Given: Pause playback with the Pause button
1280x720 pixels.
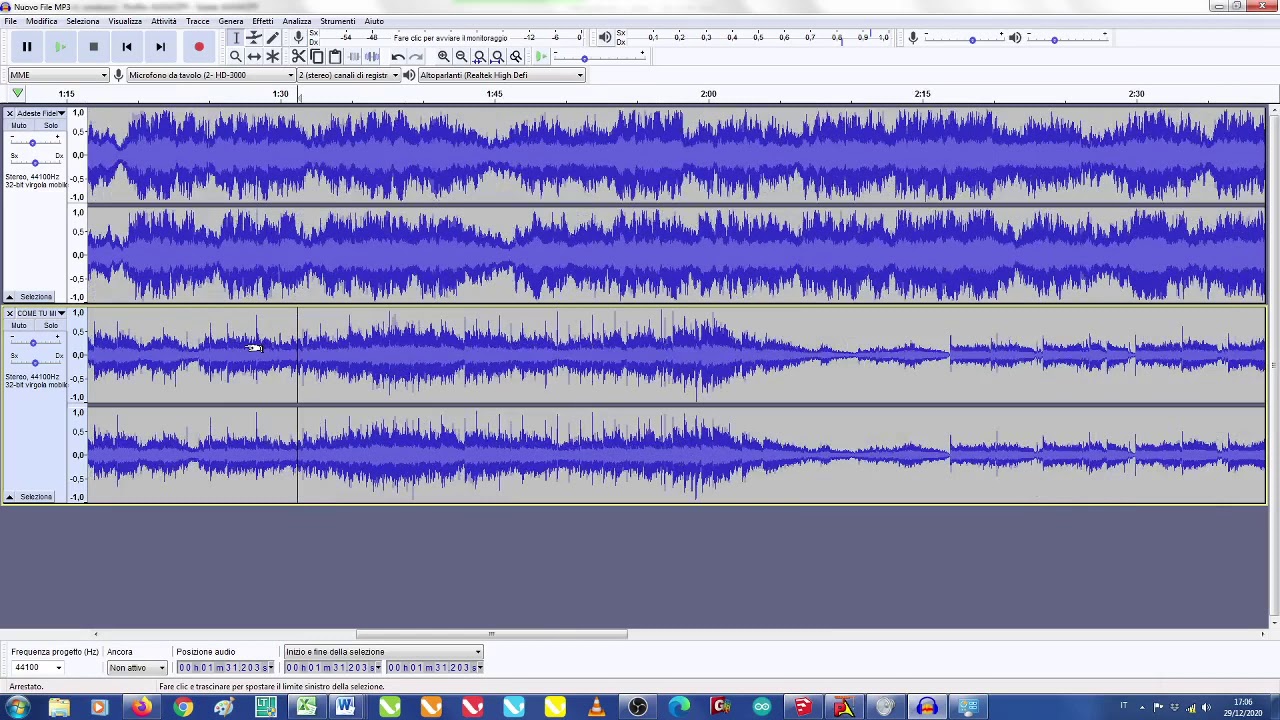Looking at the screenshot, I should click(x=27, y=47).
